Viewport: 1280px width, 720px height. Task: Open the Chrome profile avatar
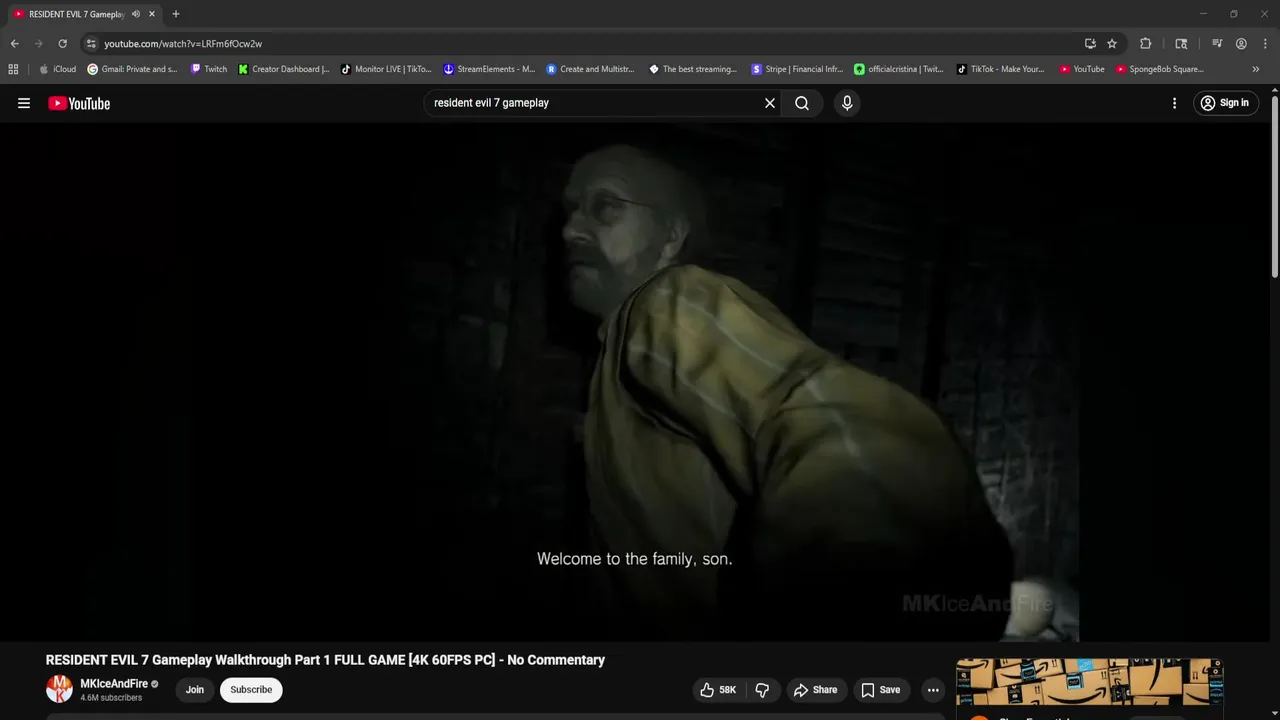(x=1241, y=44)
